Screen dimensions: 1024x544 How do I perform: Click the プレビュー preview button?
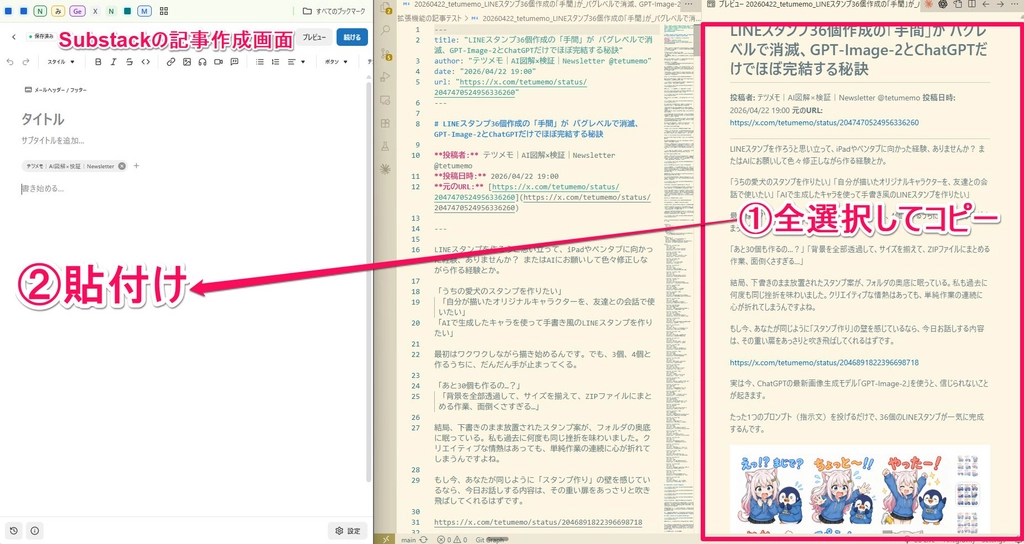[314, 37]
